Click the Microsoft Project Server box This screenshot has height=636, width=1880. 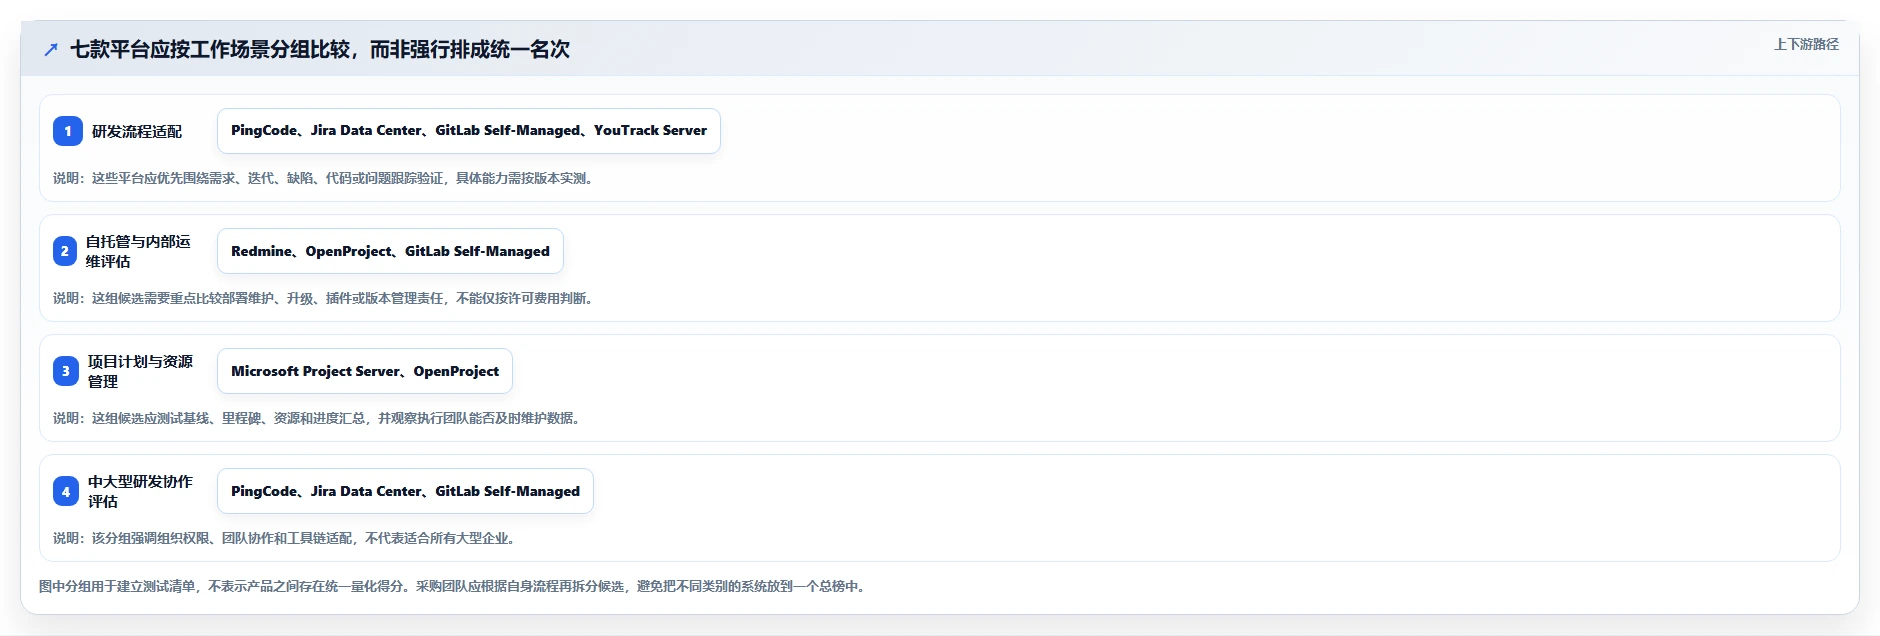pos(365,371)
